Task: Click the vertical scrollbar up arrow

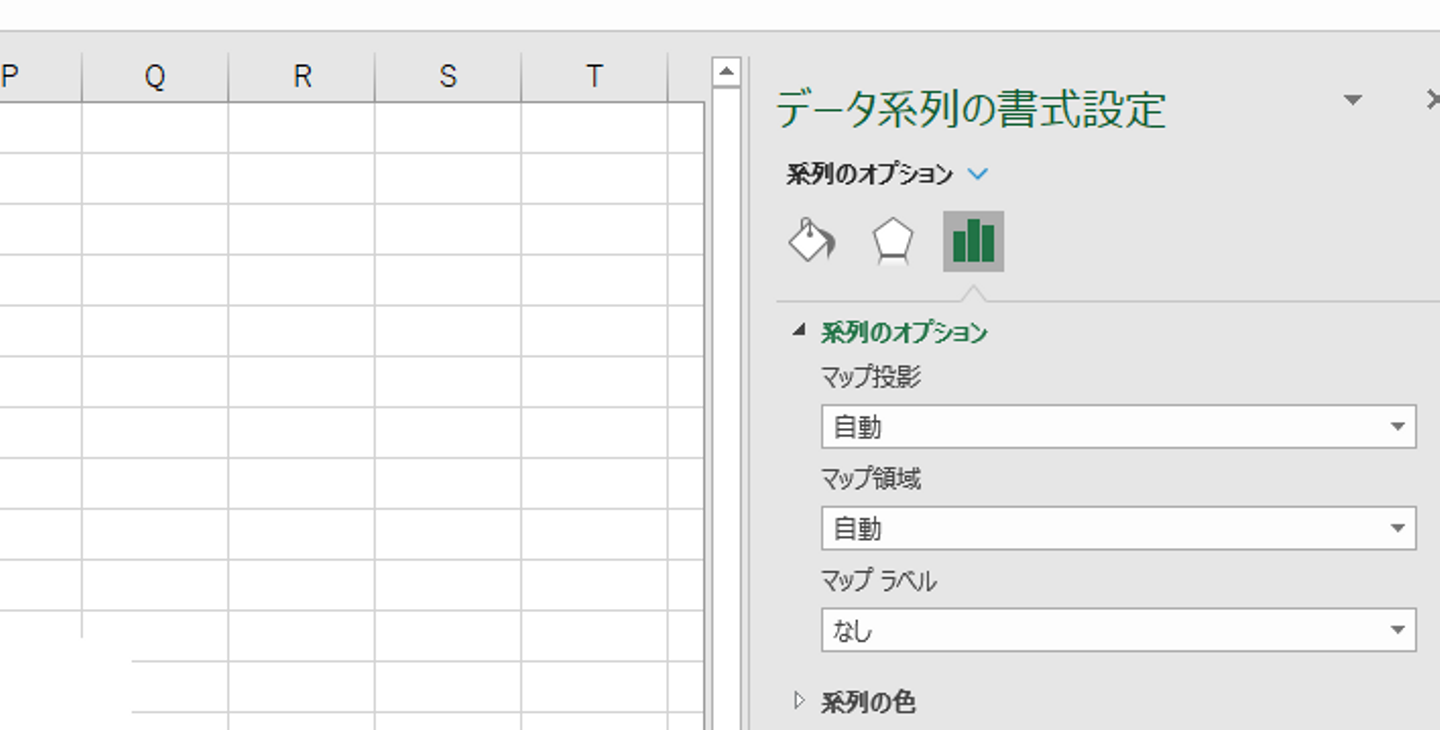Action: click(x=726, y=72)
